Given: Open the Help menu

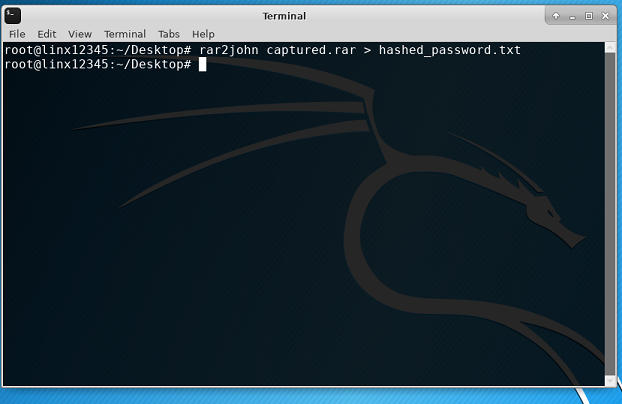Looking at the screenshot, I should (203, 34).
